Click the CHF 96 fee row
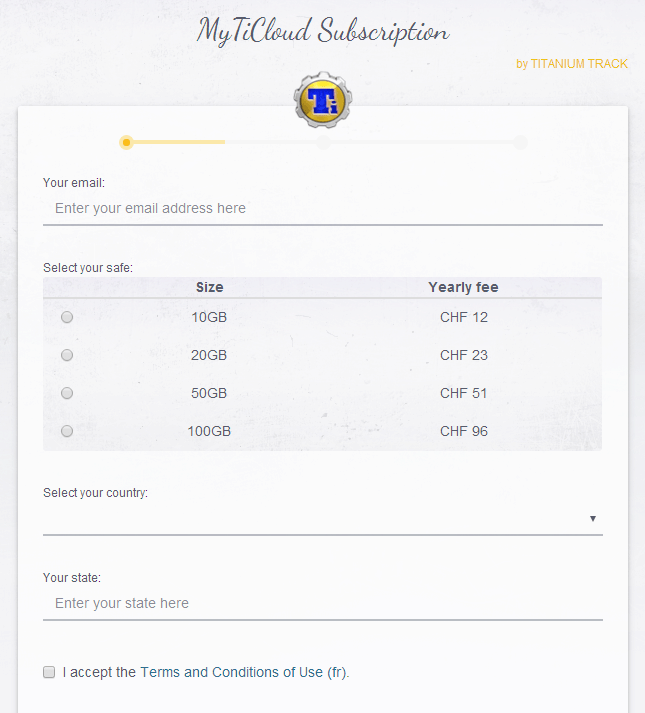Screen dimensions: 645x713 [322, 431]
